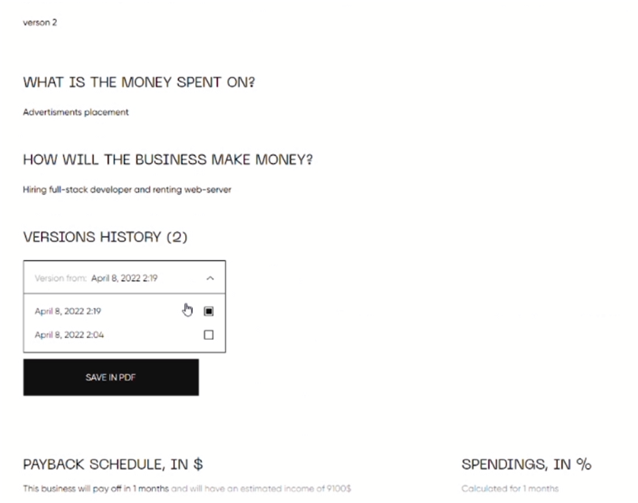Click the "verson 2" text at the top
Screen dimensions: 638x503
coord(40,22)
